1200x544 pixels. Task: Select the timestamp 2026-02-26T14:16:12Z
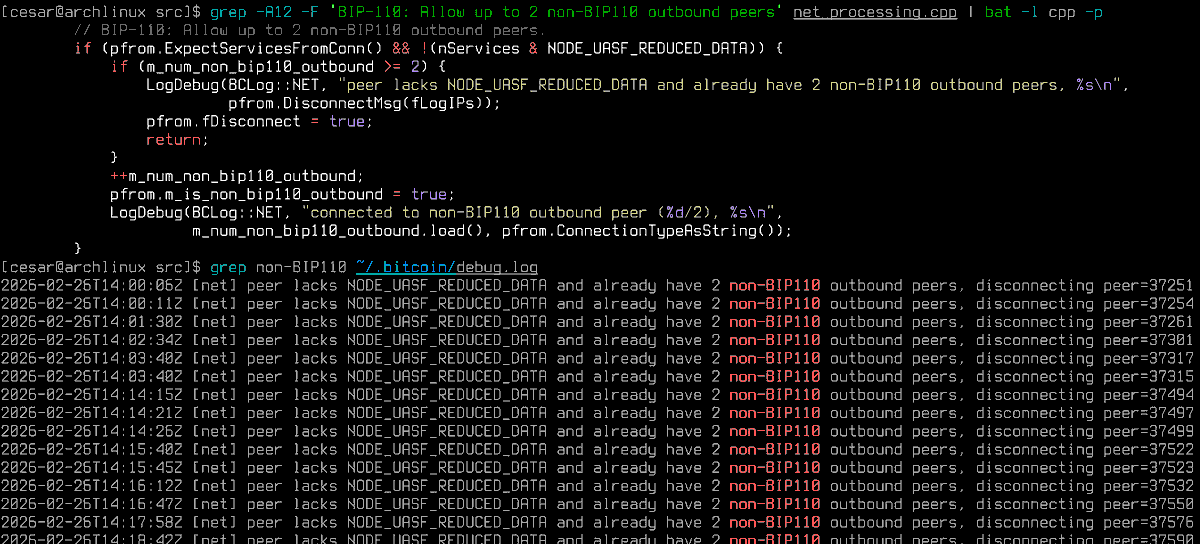(91, 485)
